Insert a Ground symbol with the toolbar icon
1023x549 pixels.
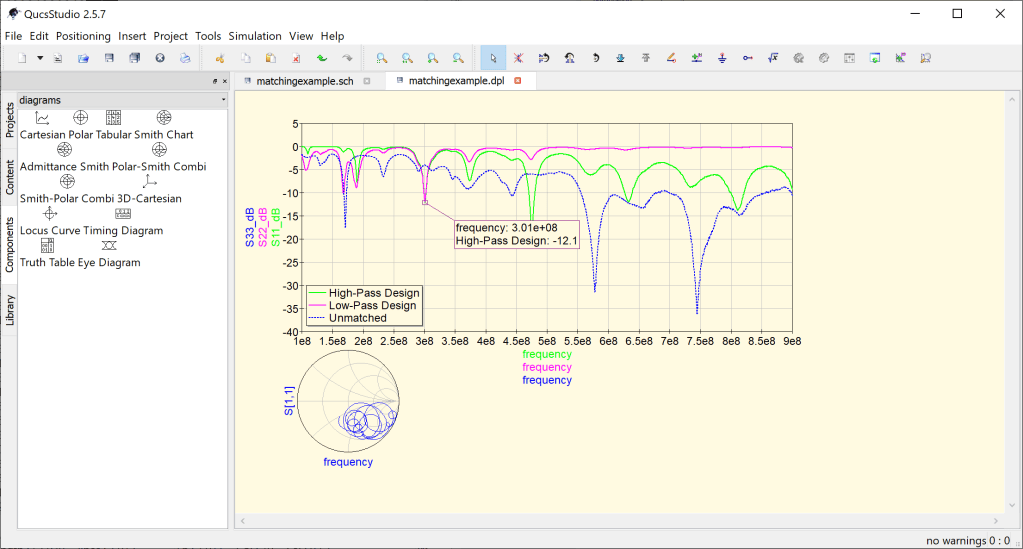click(x=722, y=58)
